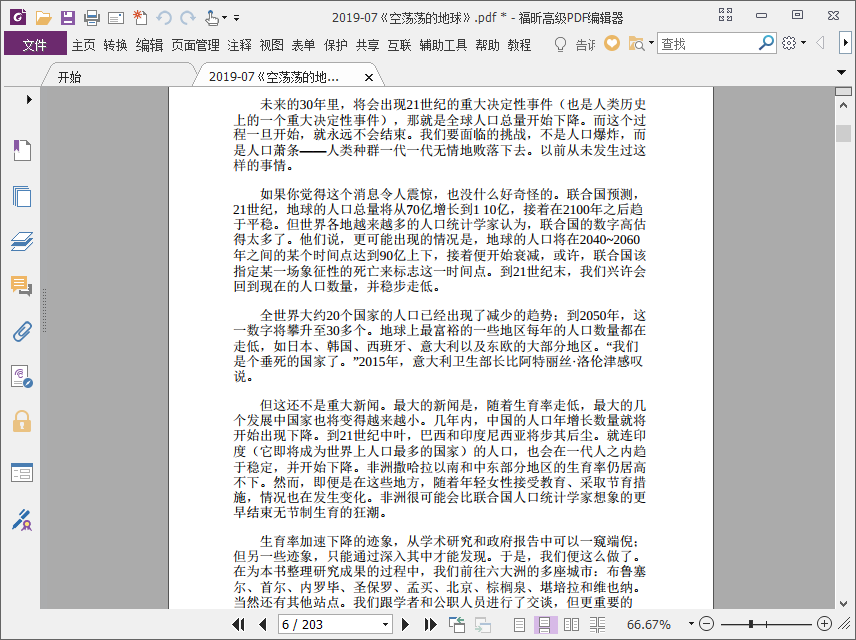Switch to the 表单 ribbon tab
Viewport: 856px width, 640px height.
click(x=303, y=45)
